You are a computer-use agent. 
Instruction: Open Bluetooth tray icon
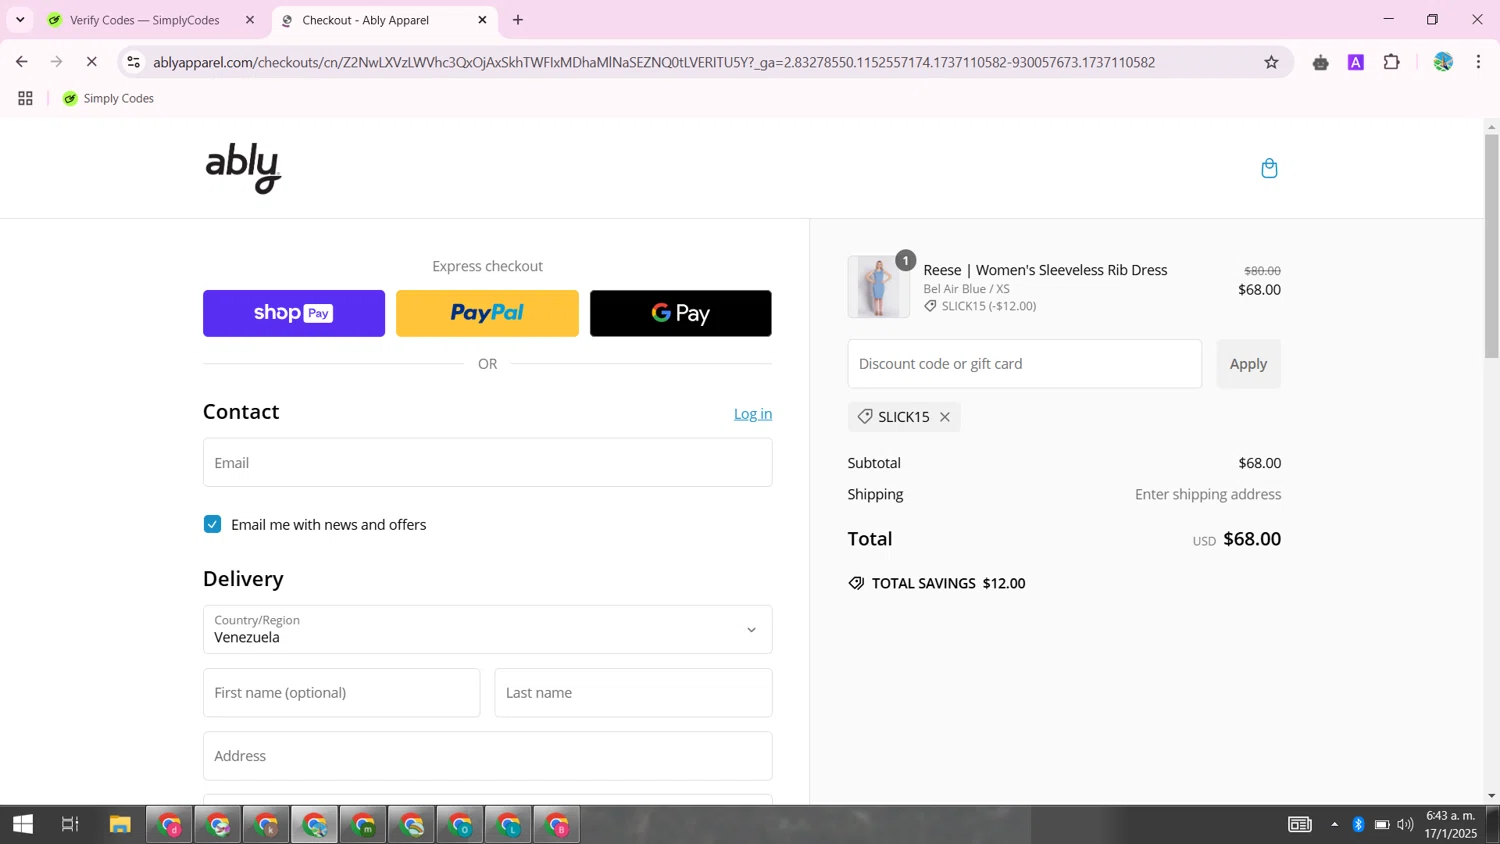pyautogui.click(x=1358, y=825)
